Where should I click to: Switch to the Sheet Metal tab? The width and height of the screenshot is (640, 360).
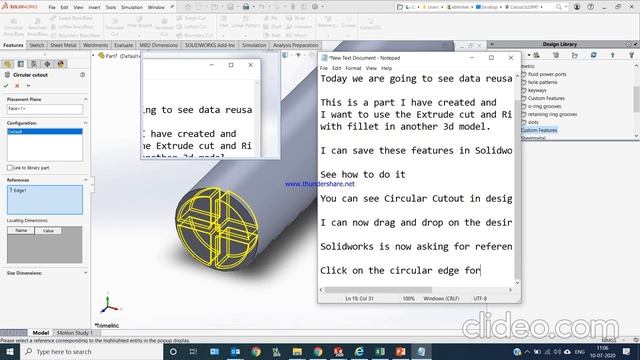[63, 45]
